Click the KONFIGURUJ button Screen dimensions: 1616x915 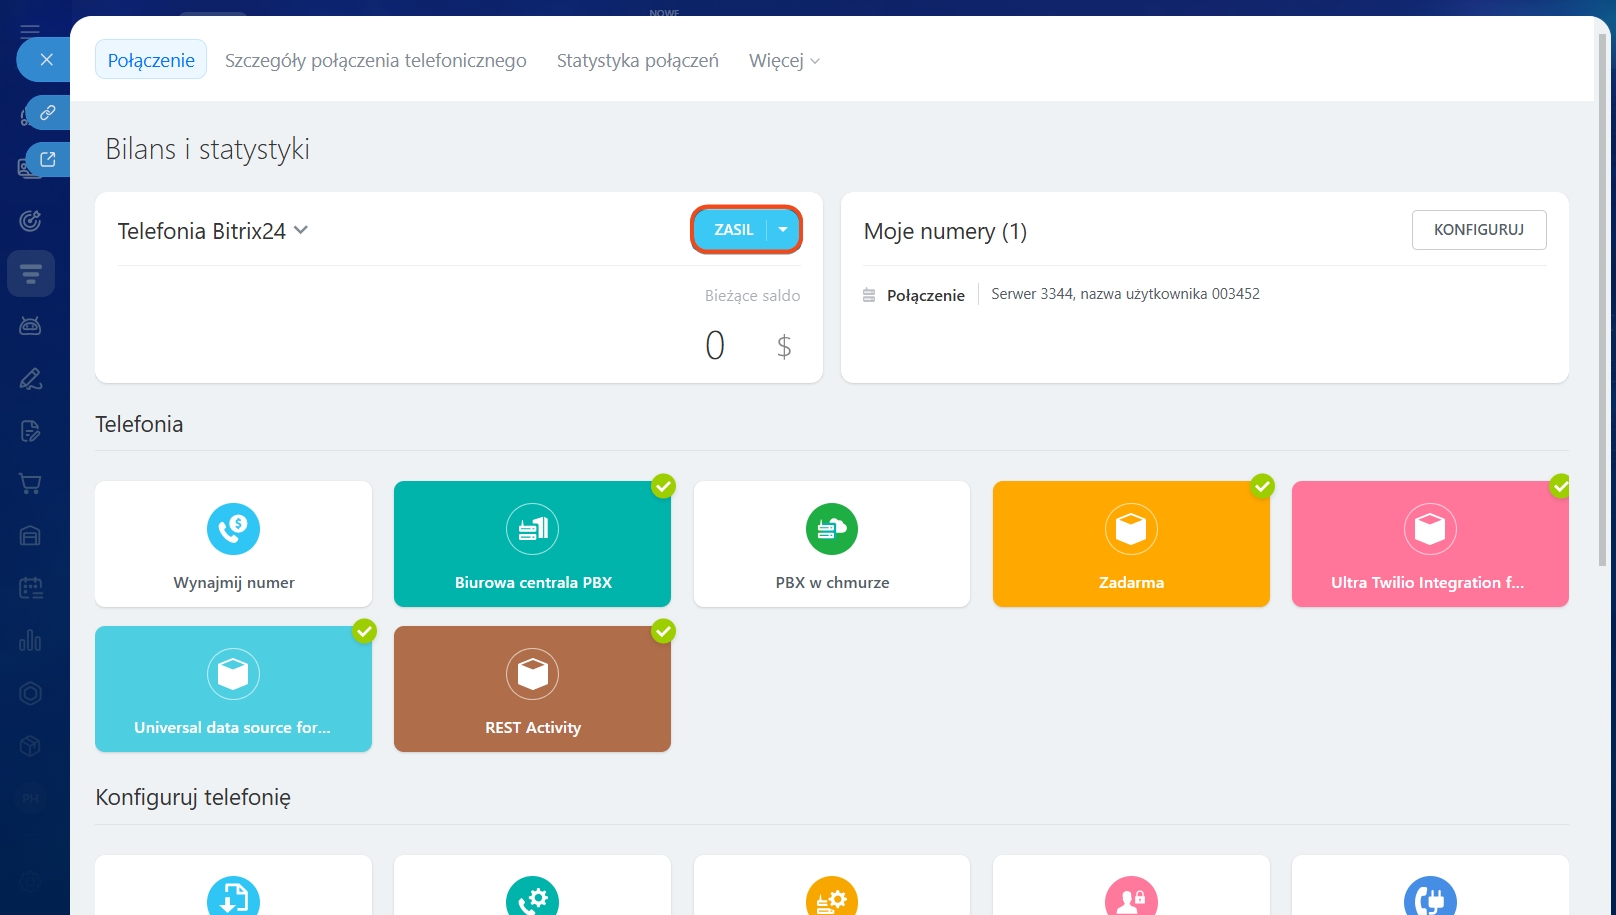[1478, 230]
